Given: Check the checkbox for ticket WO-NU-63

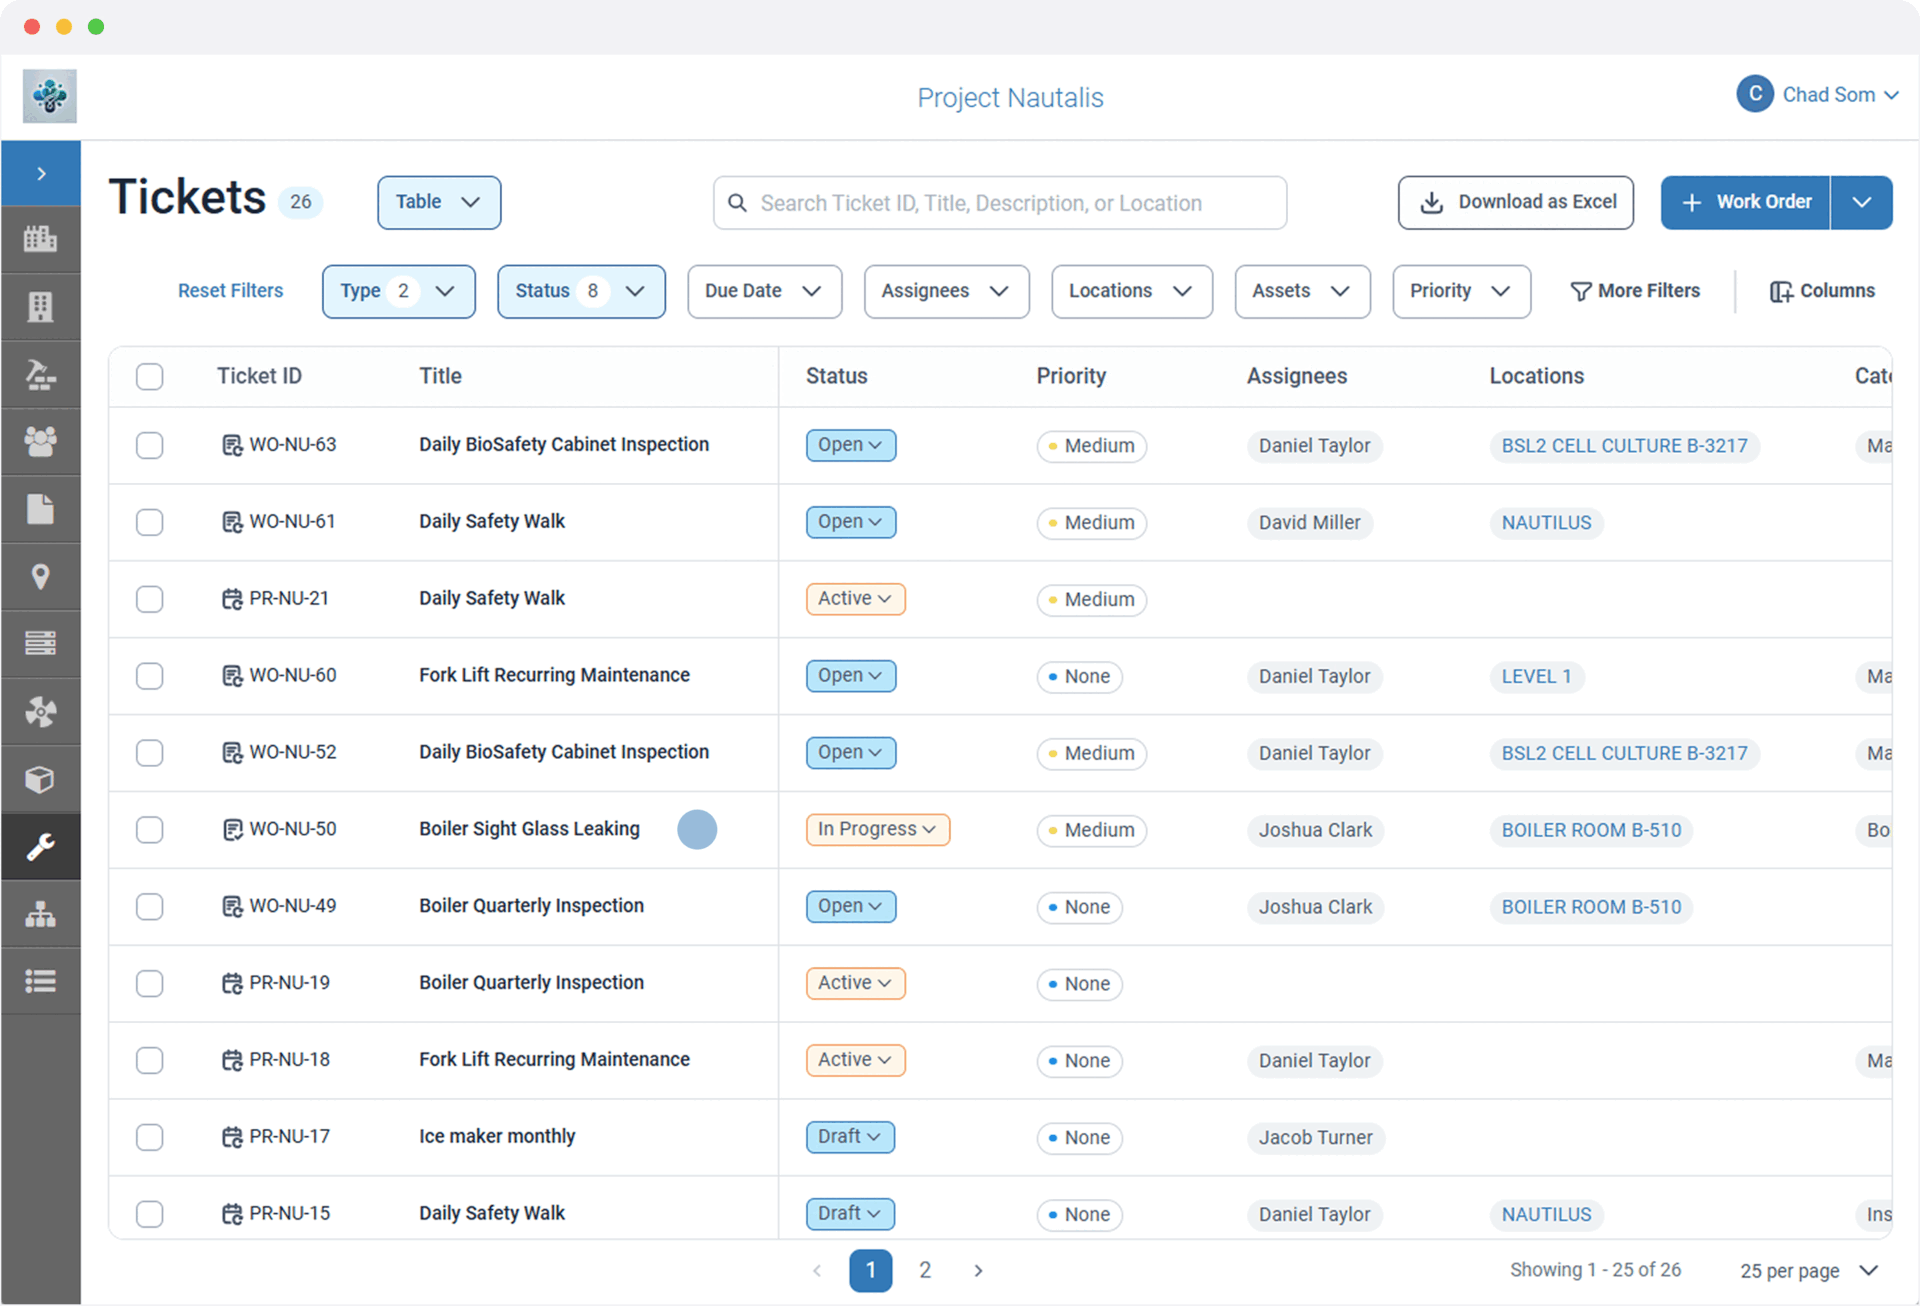Looking at the screenshot, I should pyautogui.click(x=149, y=445).
